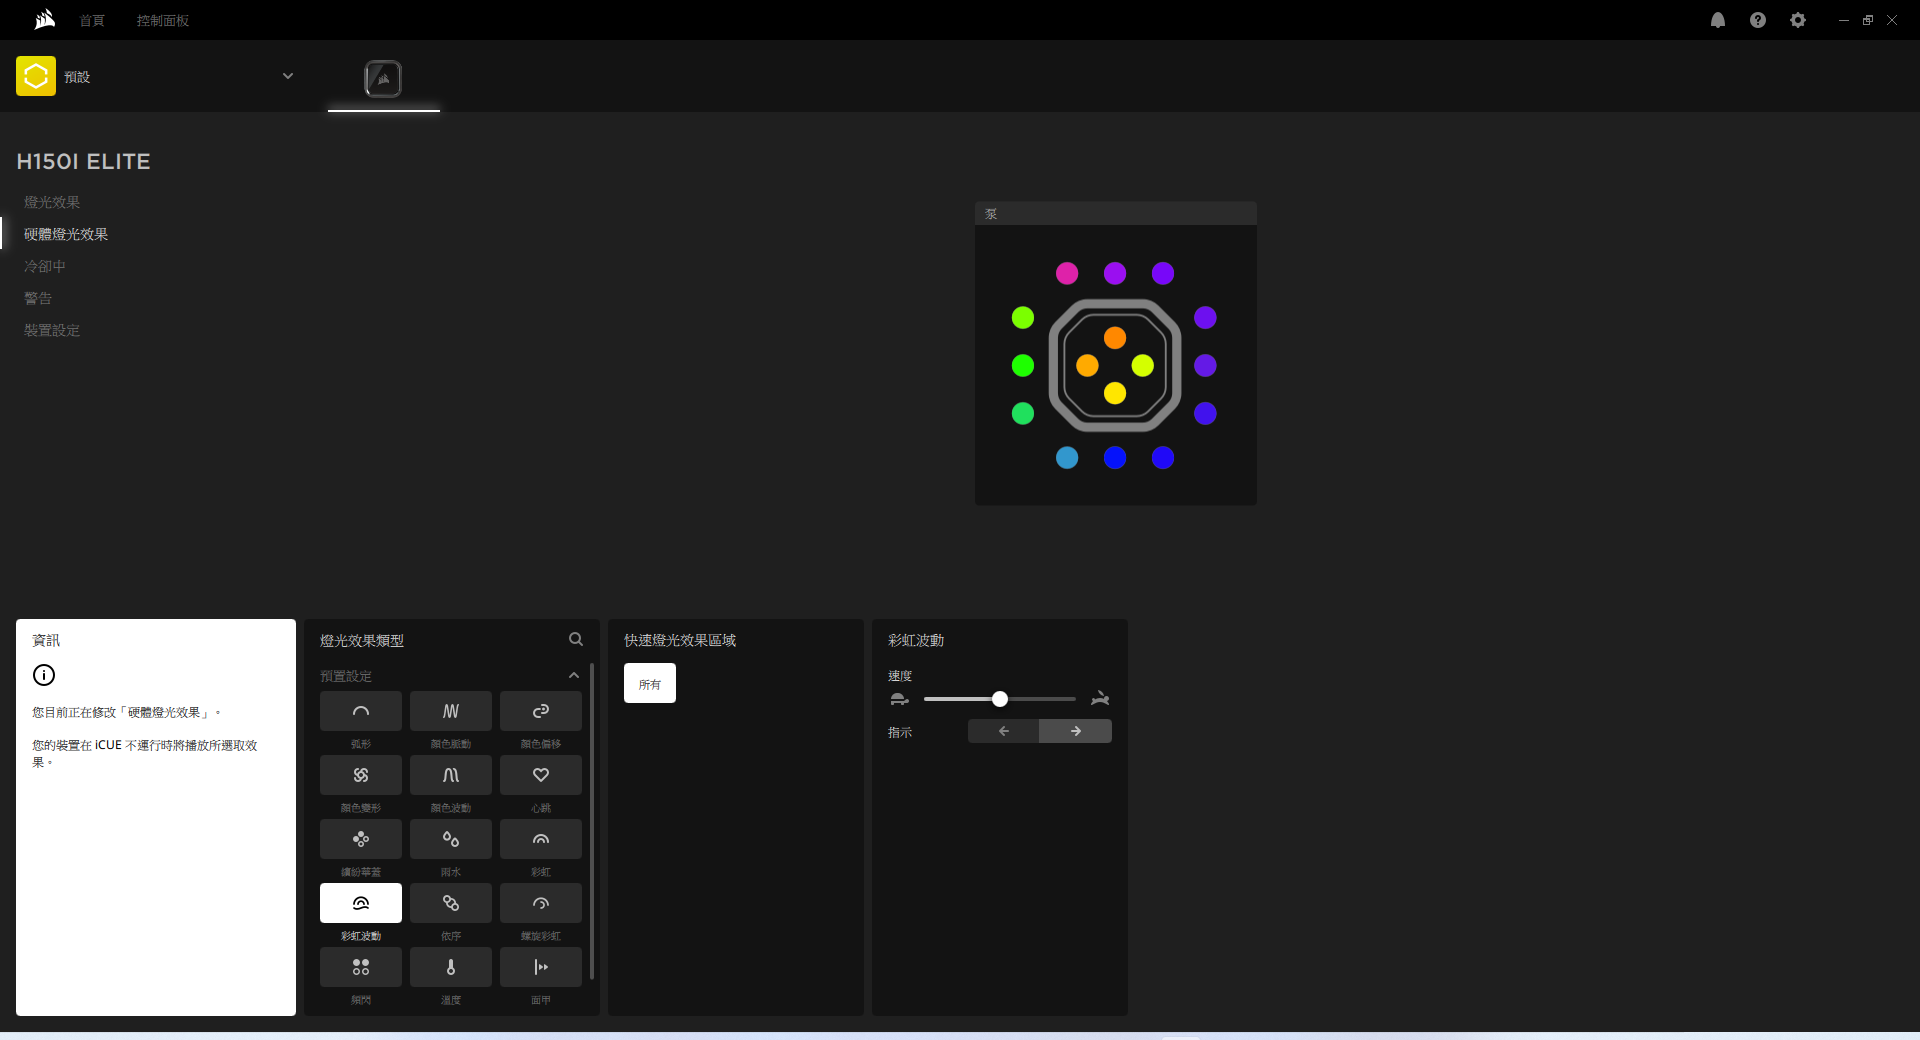Apply the 面甲 visor effect
Image resolution: width=1920 pixels, height=1040 pixels.
540,967
